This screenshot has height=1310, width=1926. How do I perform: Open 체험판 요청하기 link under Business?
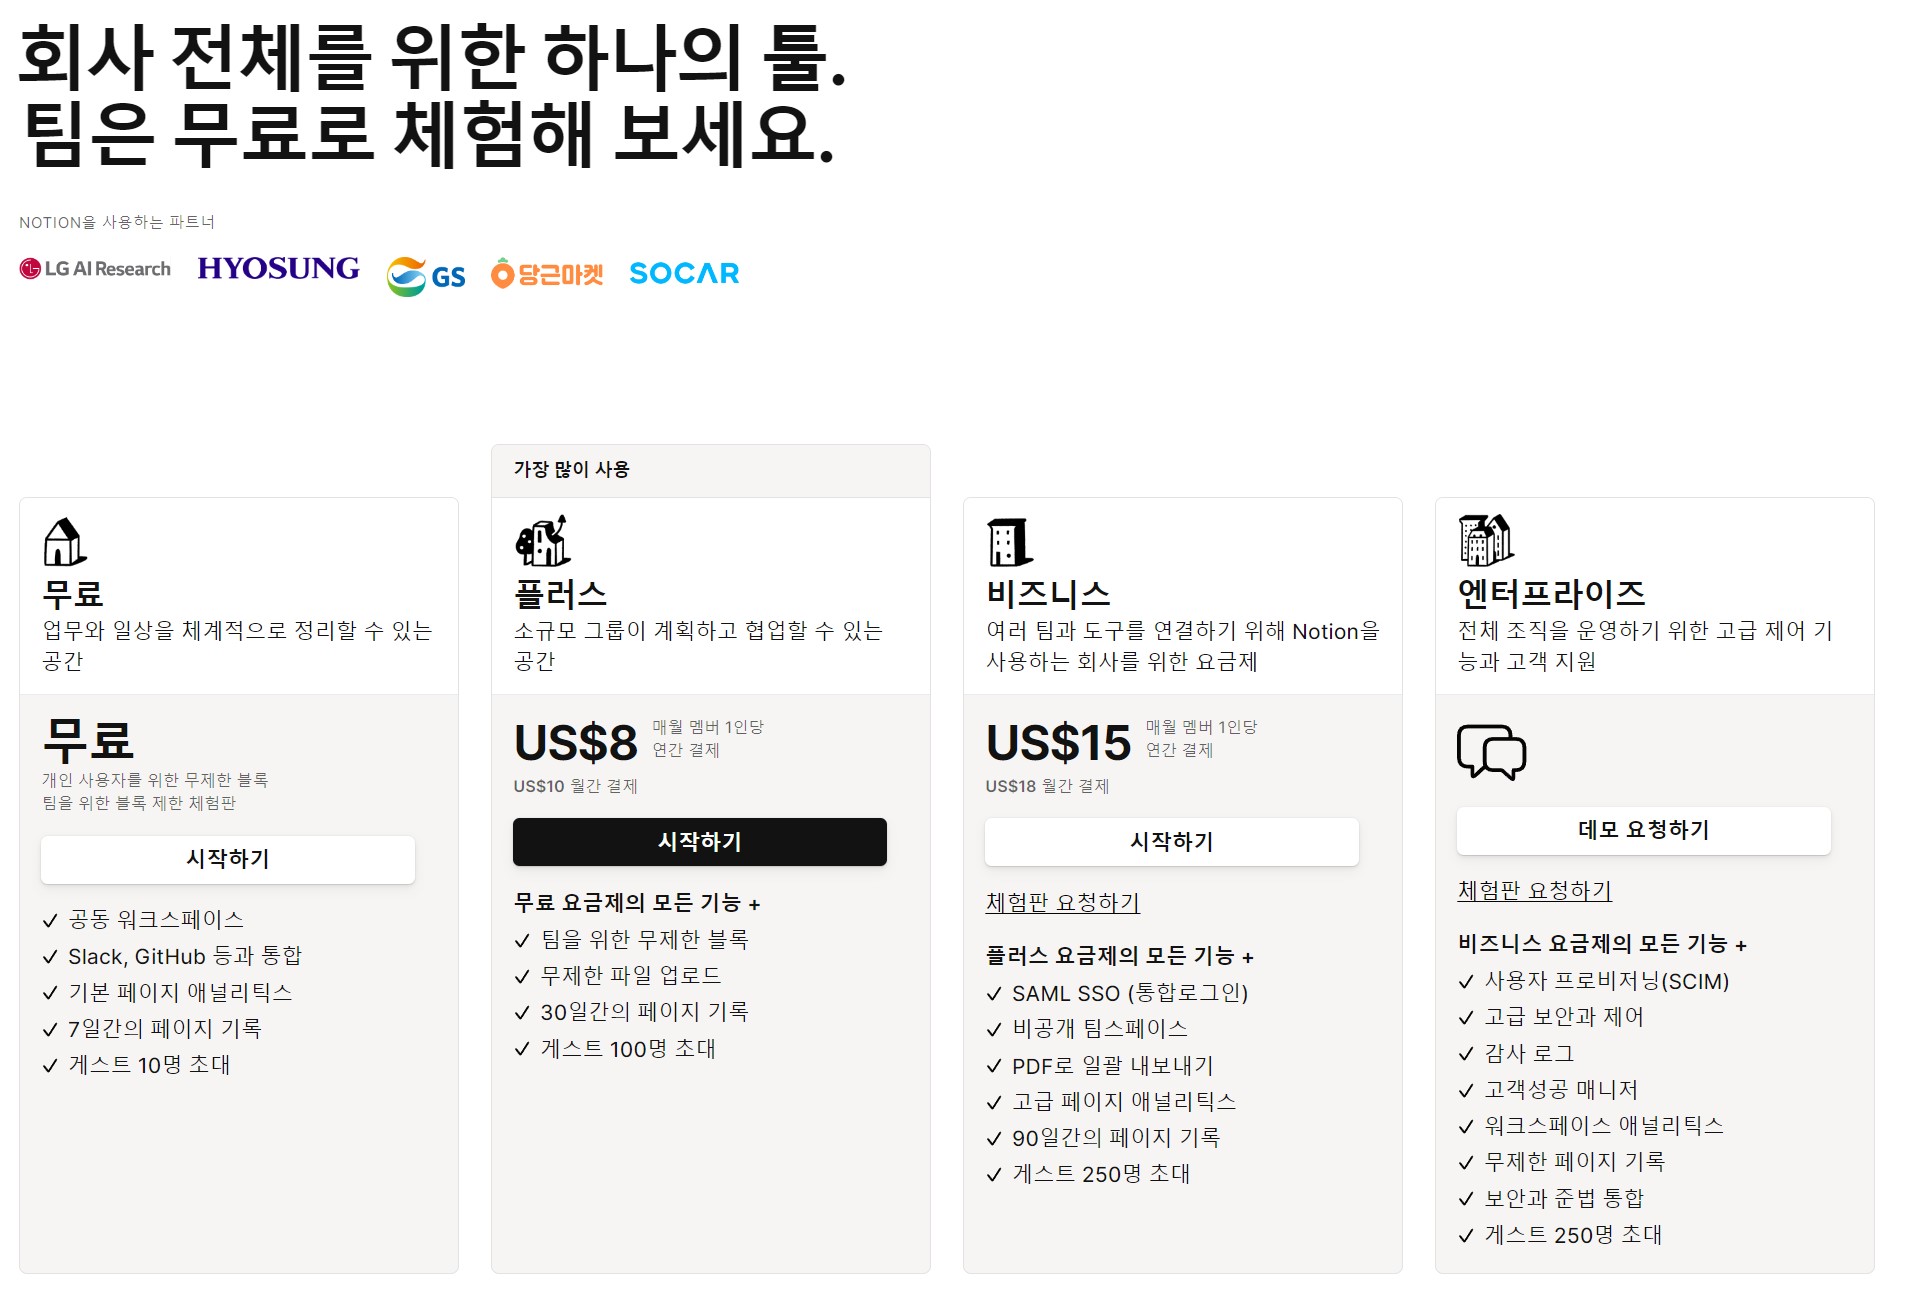(x=1062, y=903)
